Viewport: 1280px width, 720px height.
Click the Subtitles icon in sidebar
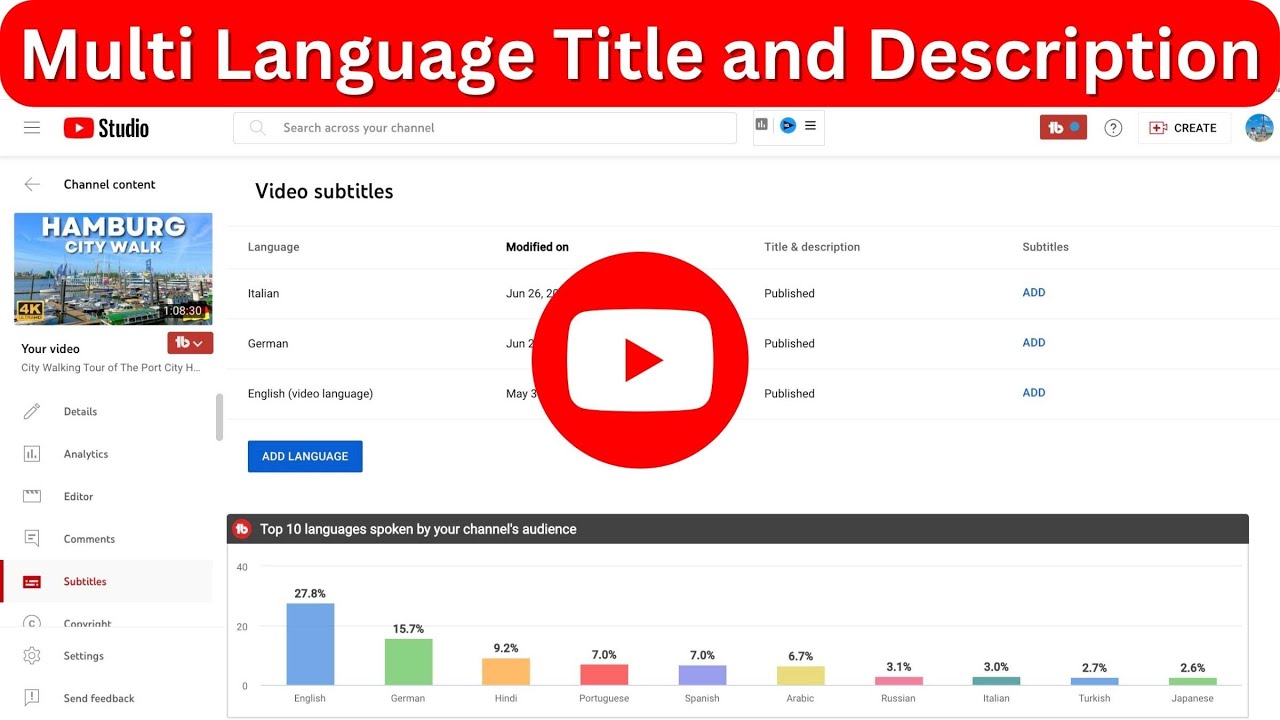click(x=32, y=581)
